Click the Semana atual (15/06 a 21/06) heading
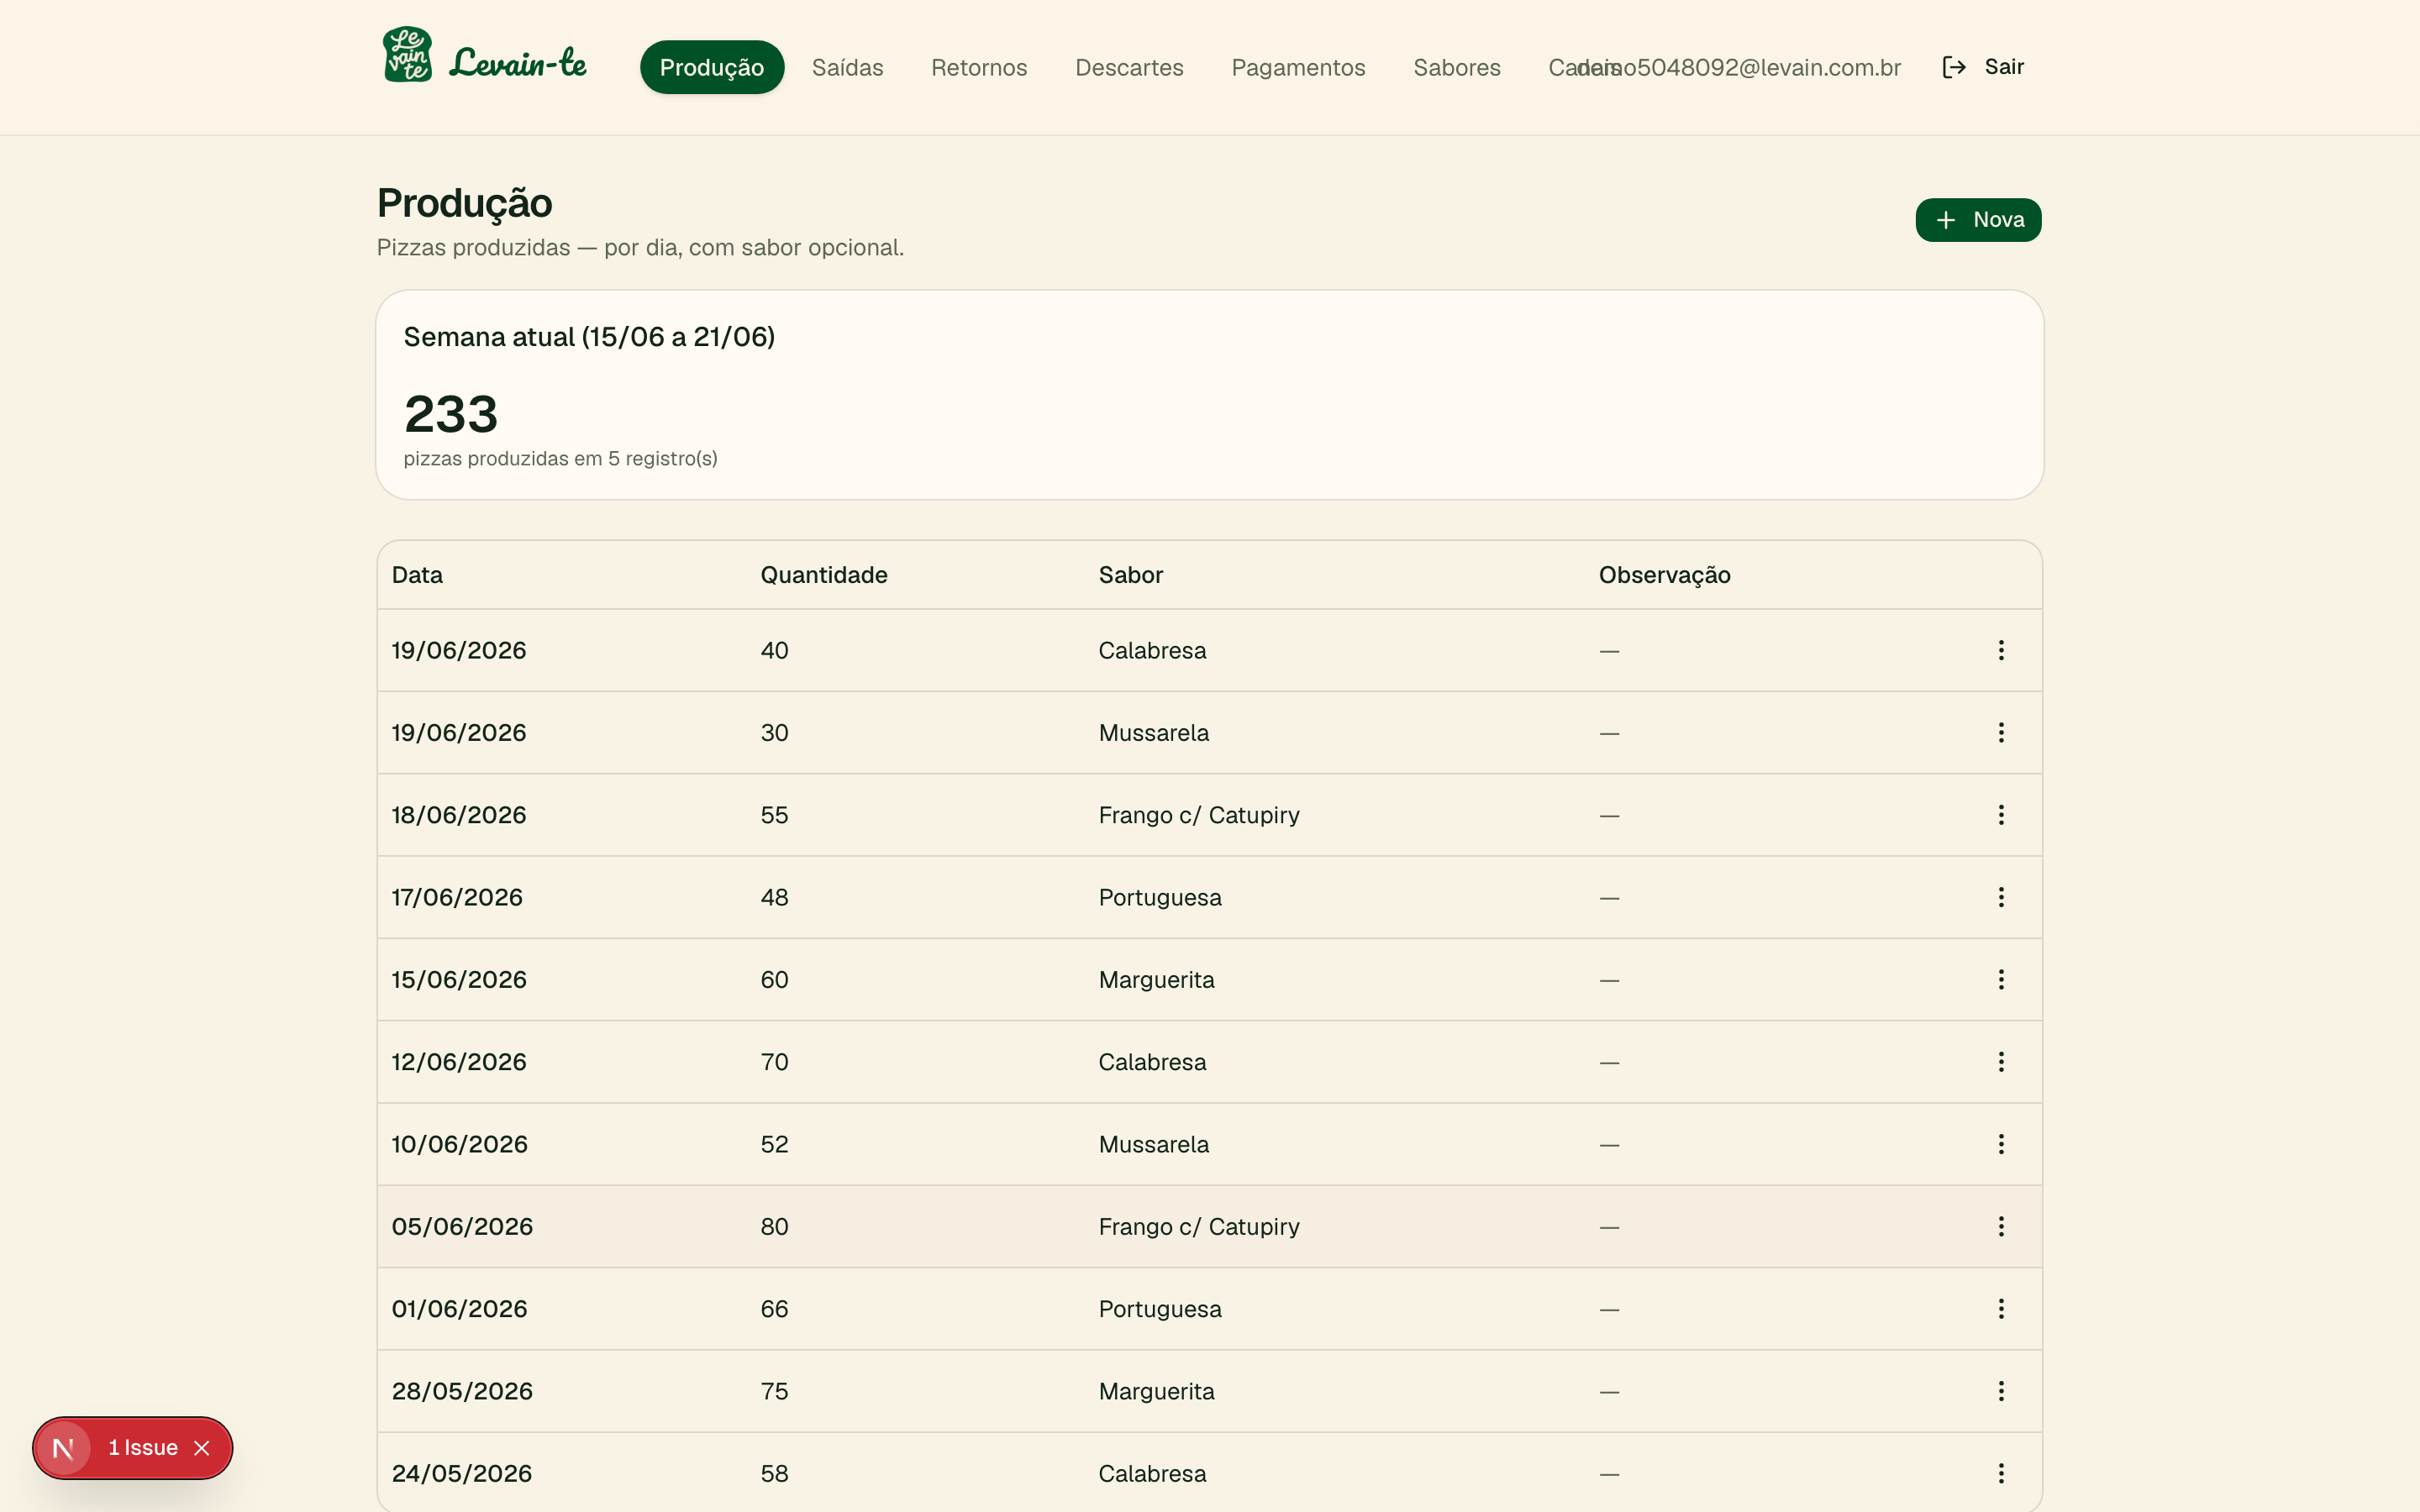 pos(589,337)
